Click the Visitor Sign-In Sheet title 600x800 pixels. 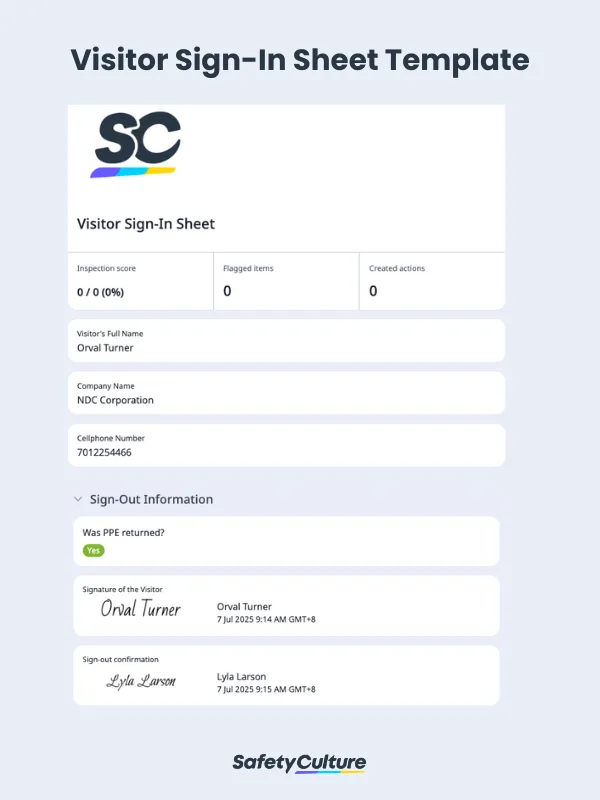point(146,224)
